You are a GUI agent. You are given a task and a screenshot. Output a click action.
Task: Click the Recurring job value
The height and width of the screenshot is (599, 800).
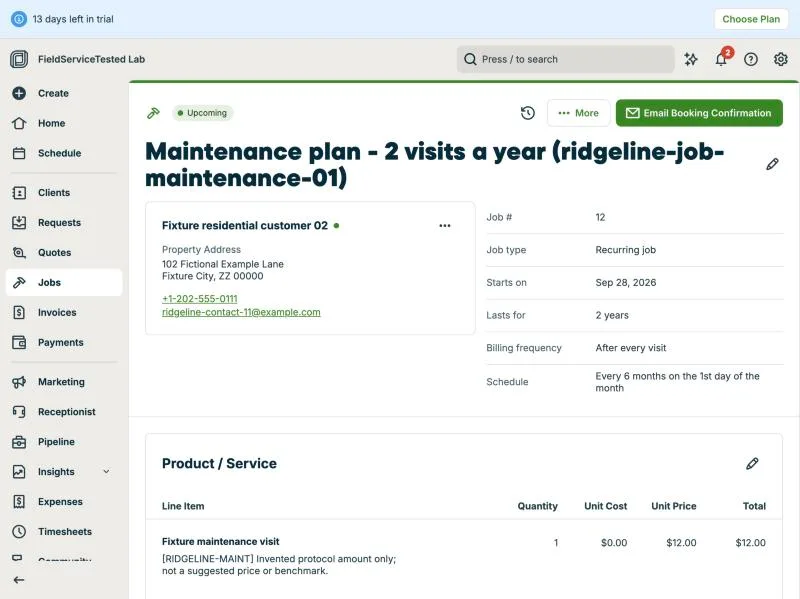point(626,250)
